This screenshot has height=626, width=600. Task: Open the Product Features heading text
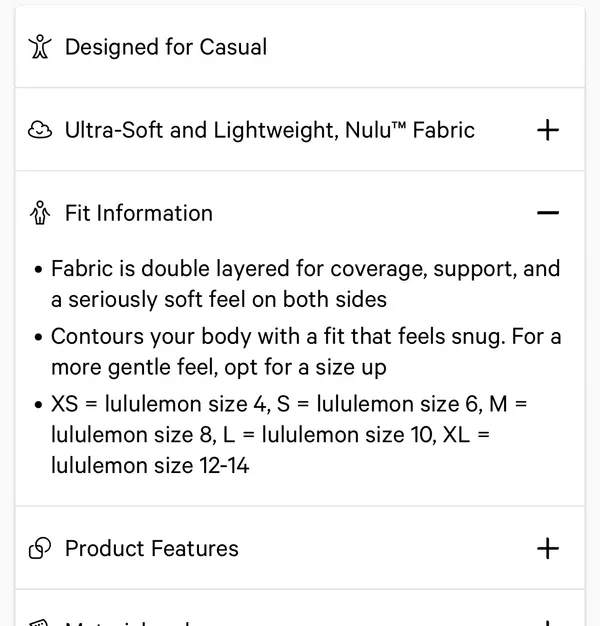point(152,548)
